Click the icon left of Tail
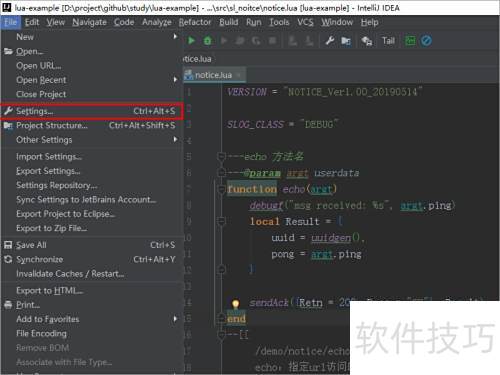500x375 pixels. (x=367, y=41)
